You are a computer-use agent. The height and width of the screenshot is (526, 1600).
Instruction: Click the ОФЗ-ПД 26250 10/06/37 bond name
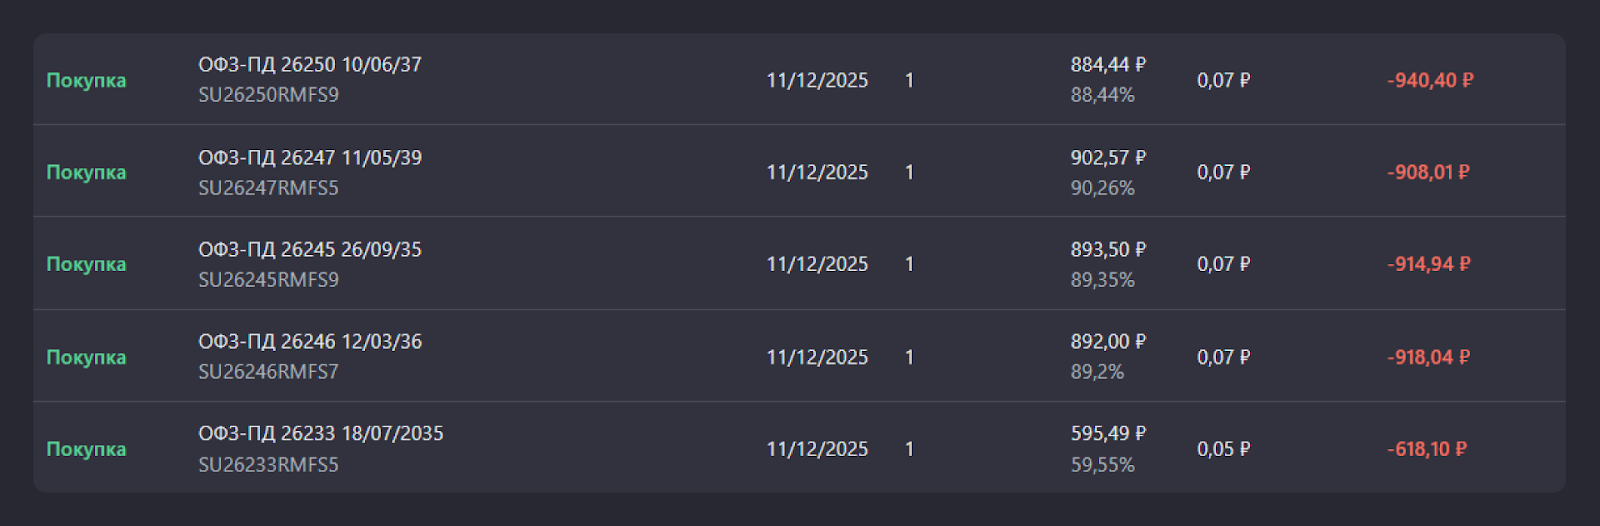point(309,65)
